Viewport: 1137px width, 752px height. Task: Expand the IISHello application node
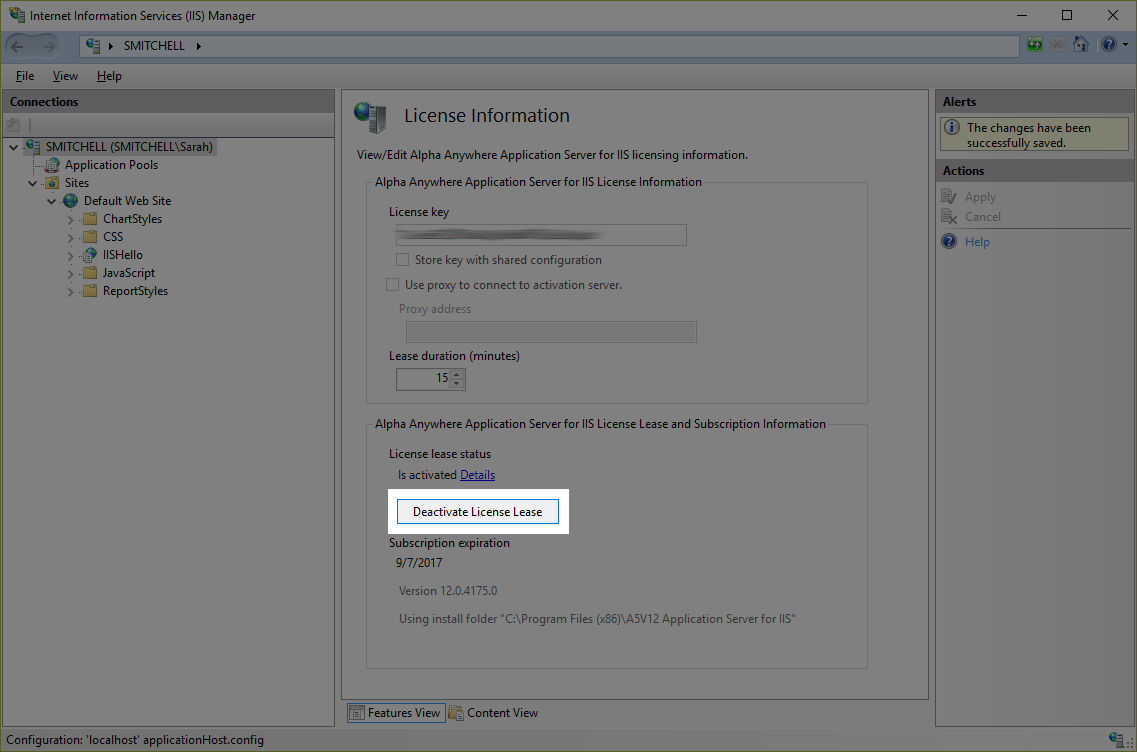70,256
